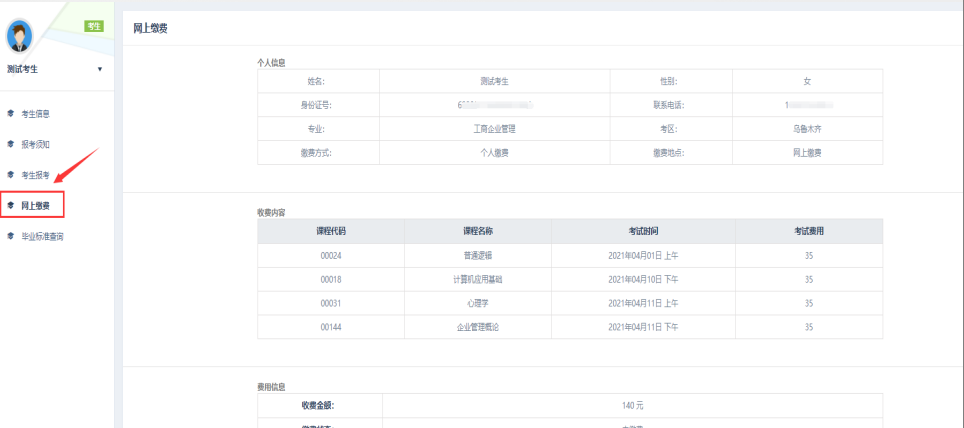Click the 考试时间 column header
The width and height of the screenshot is (964, 428).
pos(643,231)
